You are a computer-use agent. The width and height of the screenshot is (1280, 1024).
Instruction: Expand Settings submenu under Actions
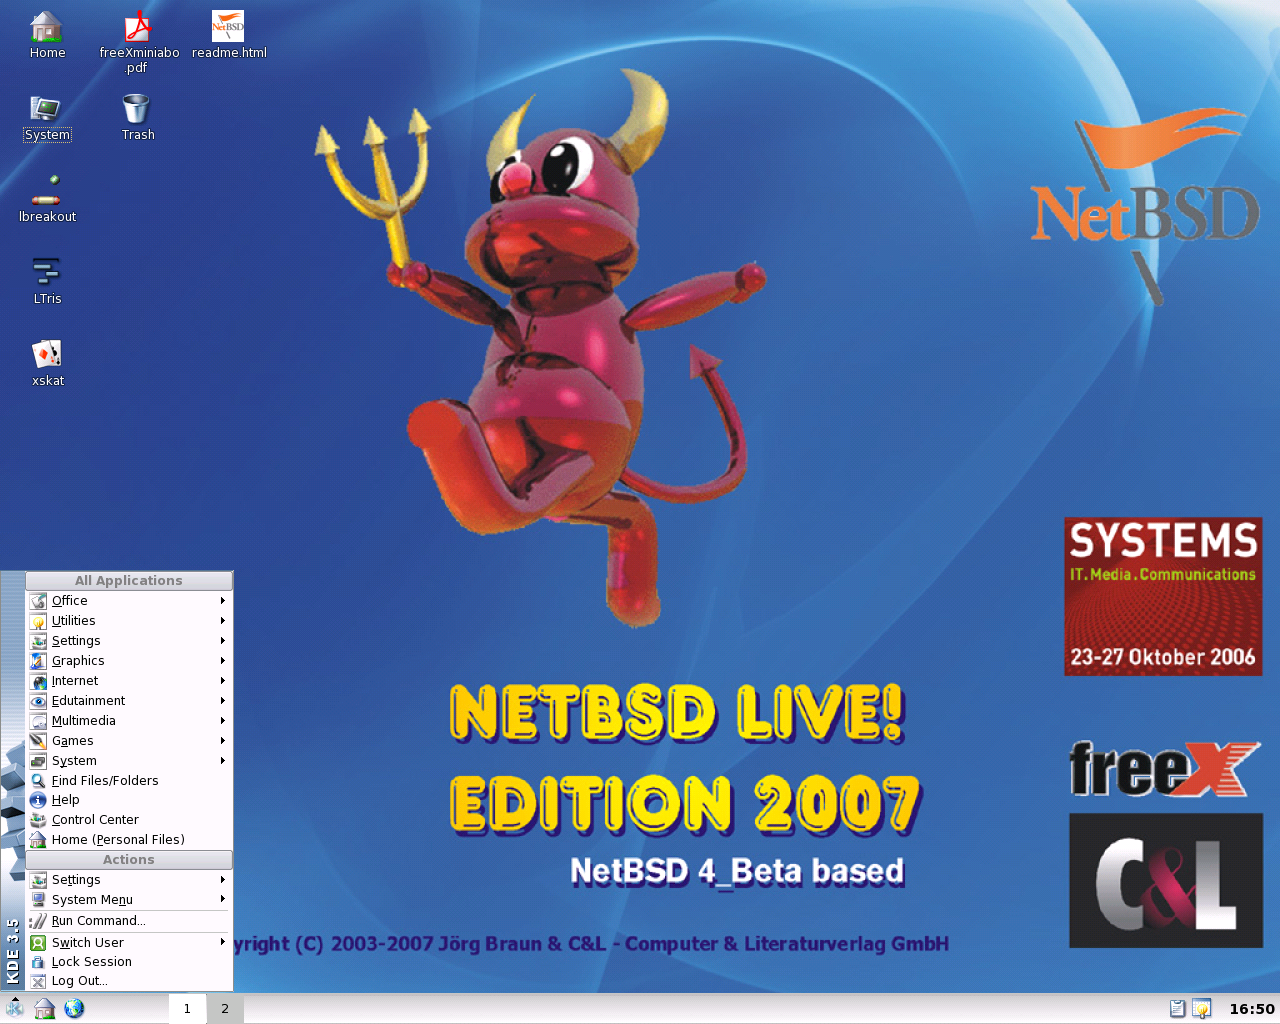(x=129, y=880)
